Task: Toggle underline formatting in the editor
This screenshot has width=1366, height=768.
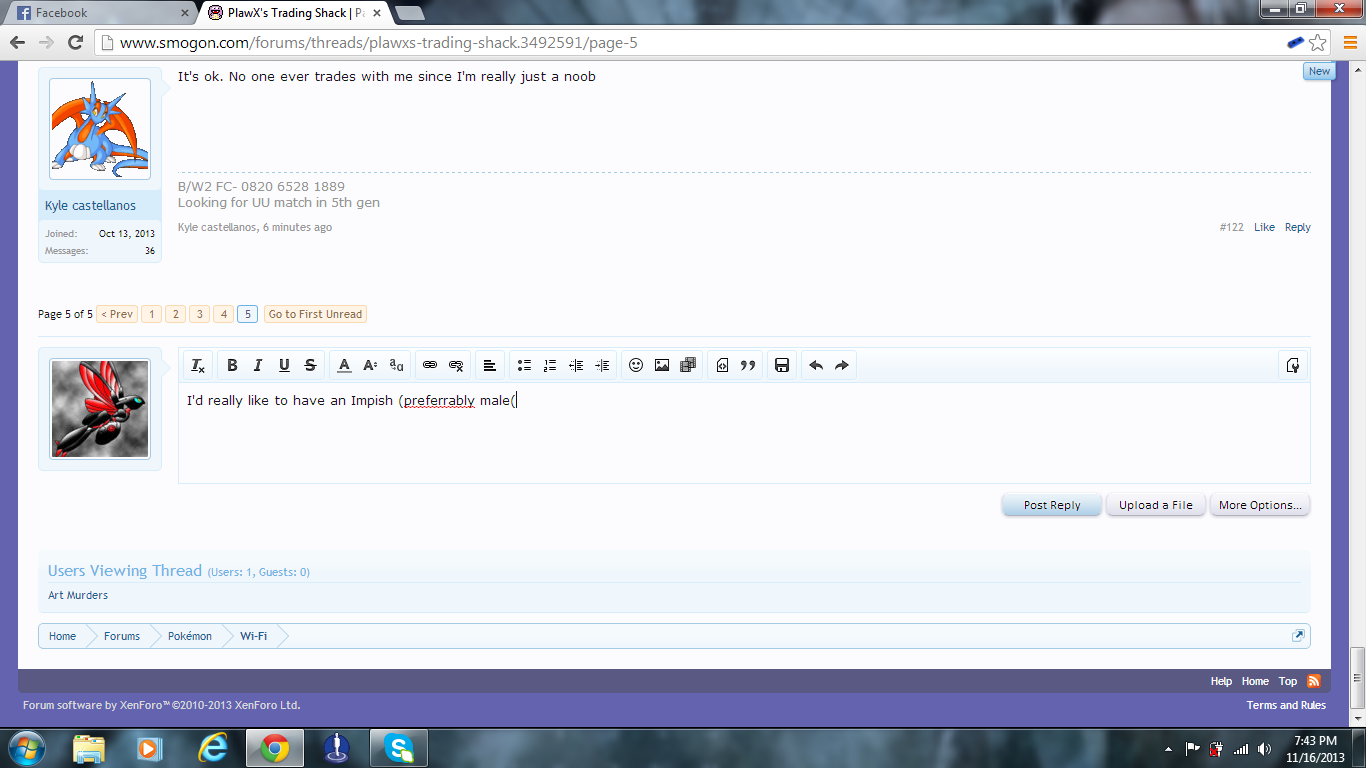Action: (284, 366)
